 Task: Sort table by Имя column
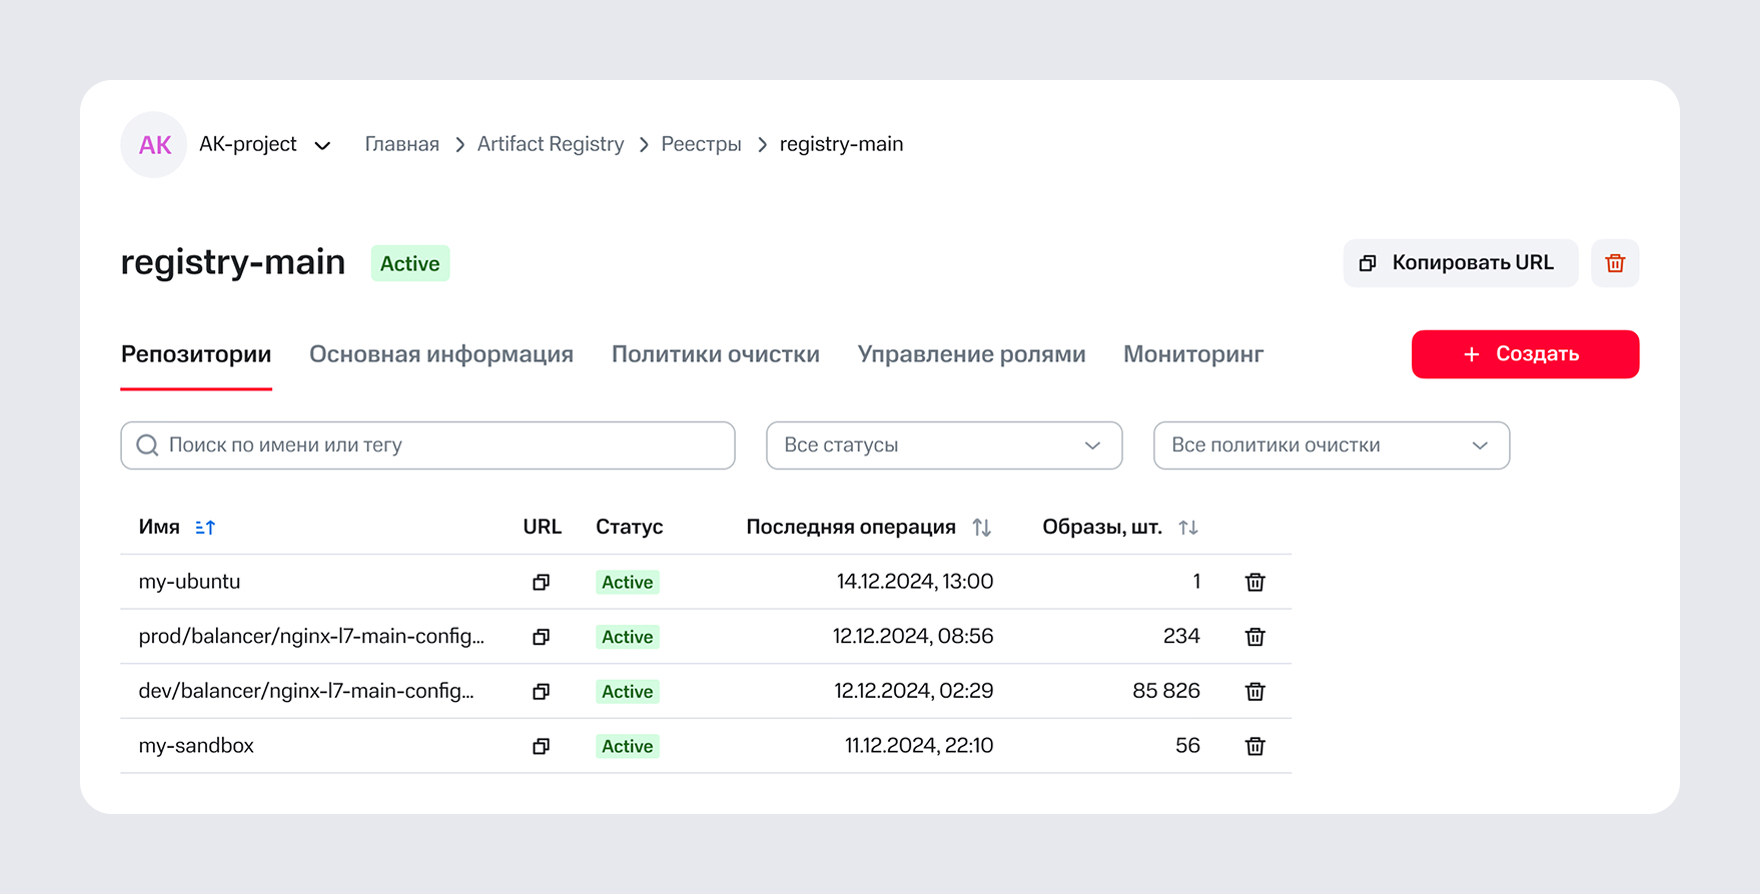coord(205,527)
